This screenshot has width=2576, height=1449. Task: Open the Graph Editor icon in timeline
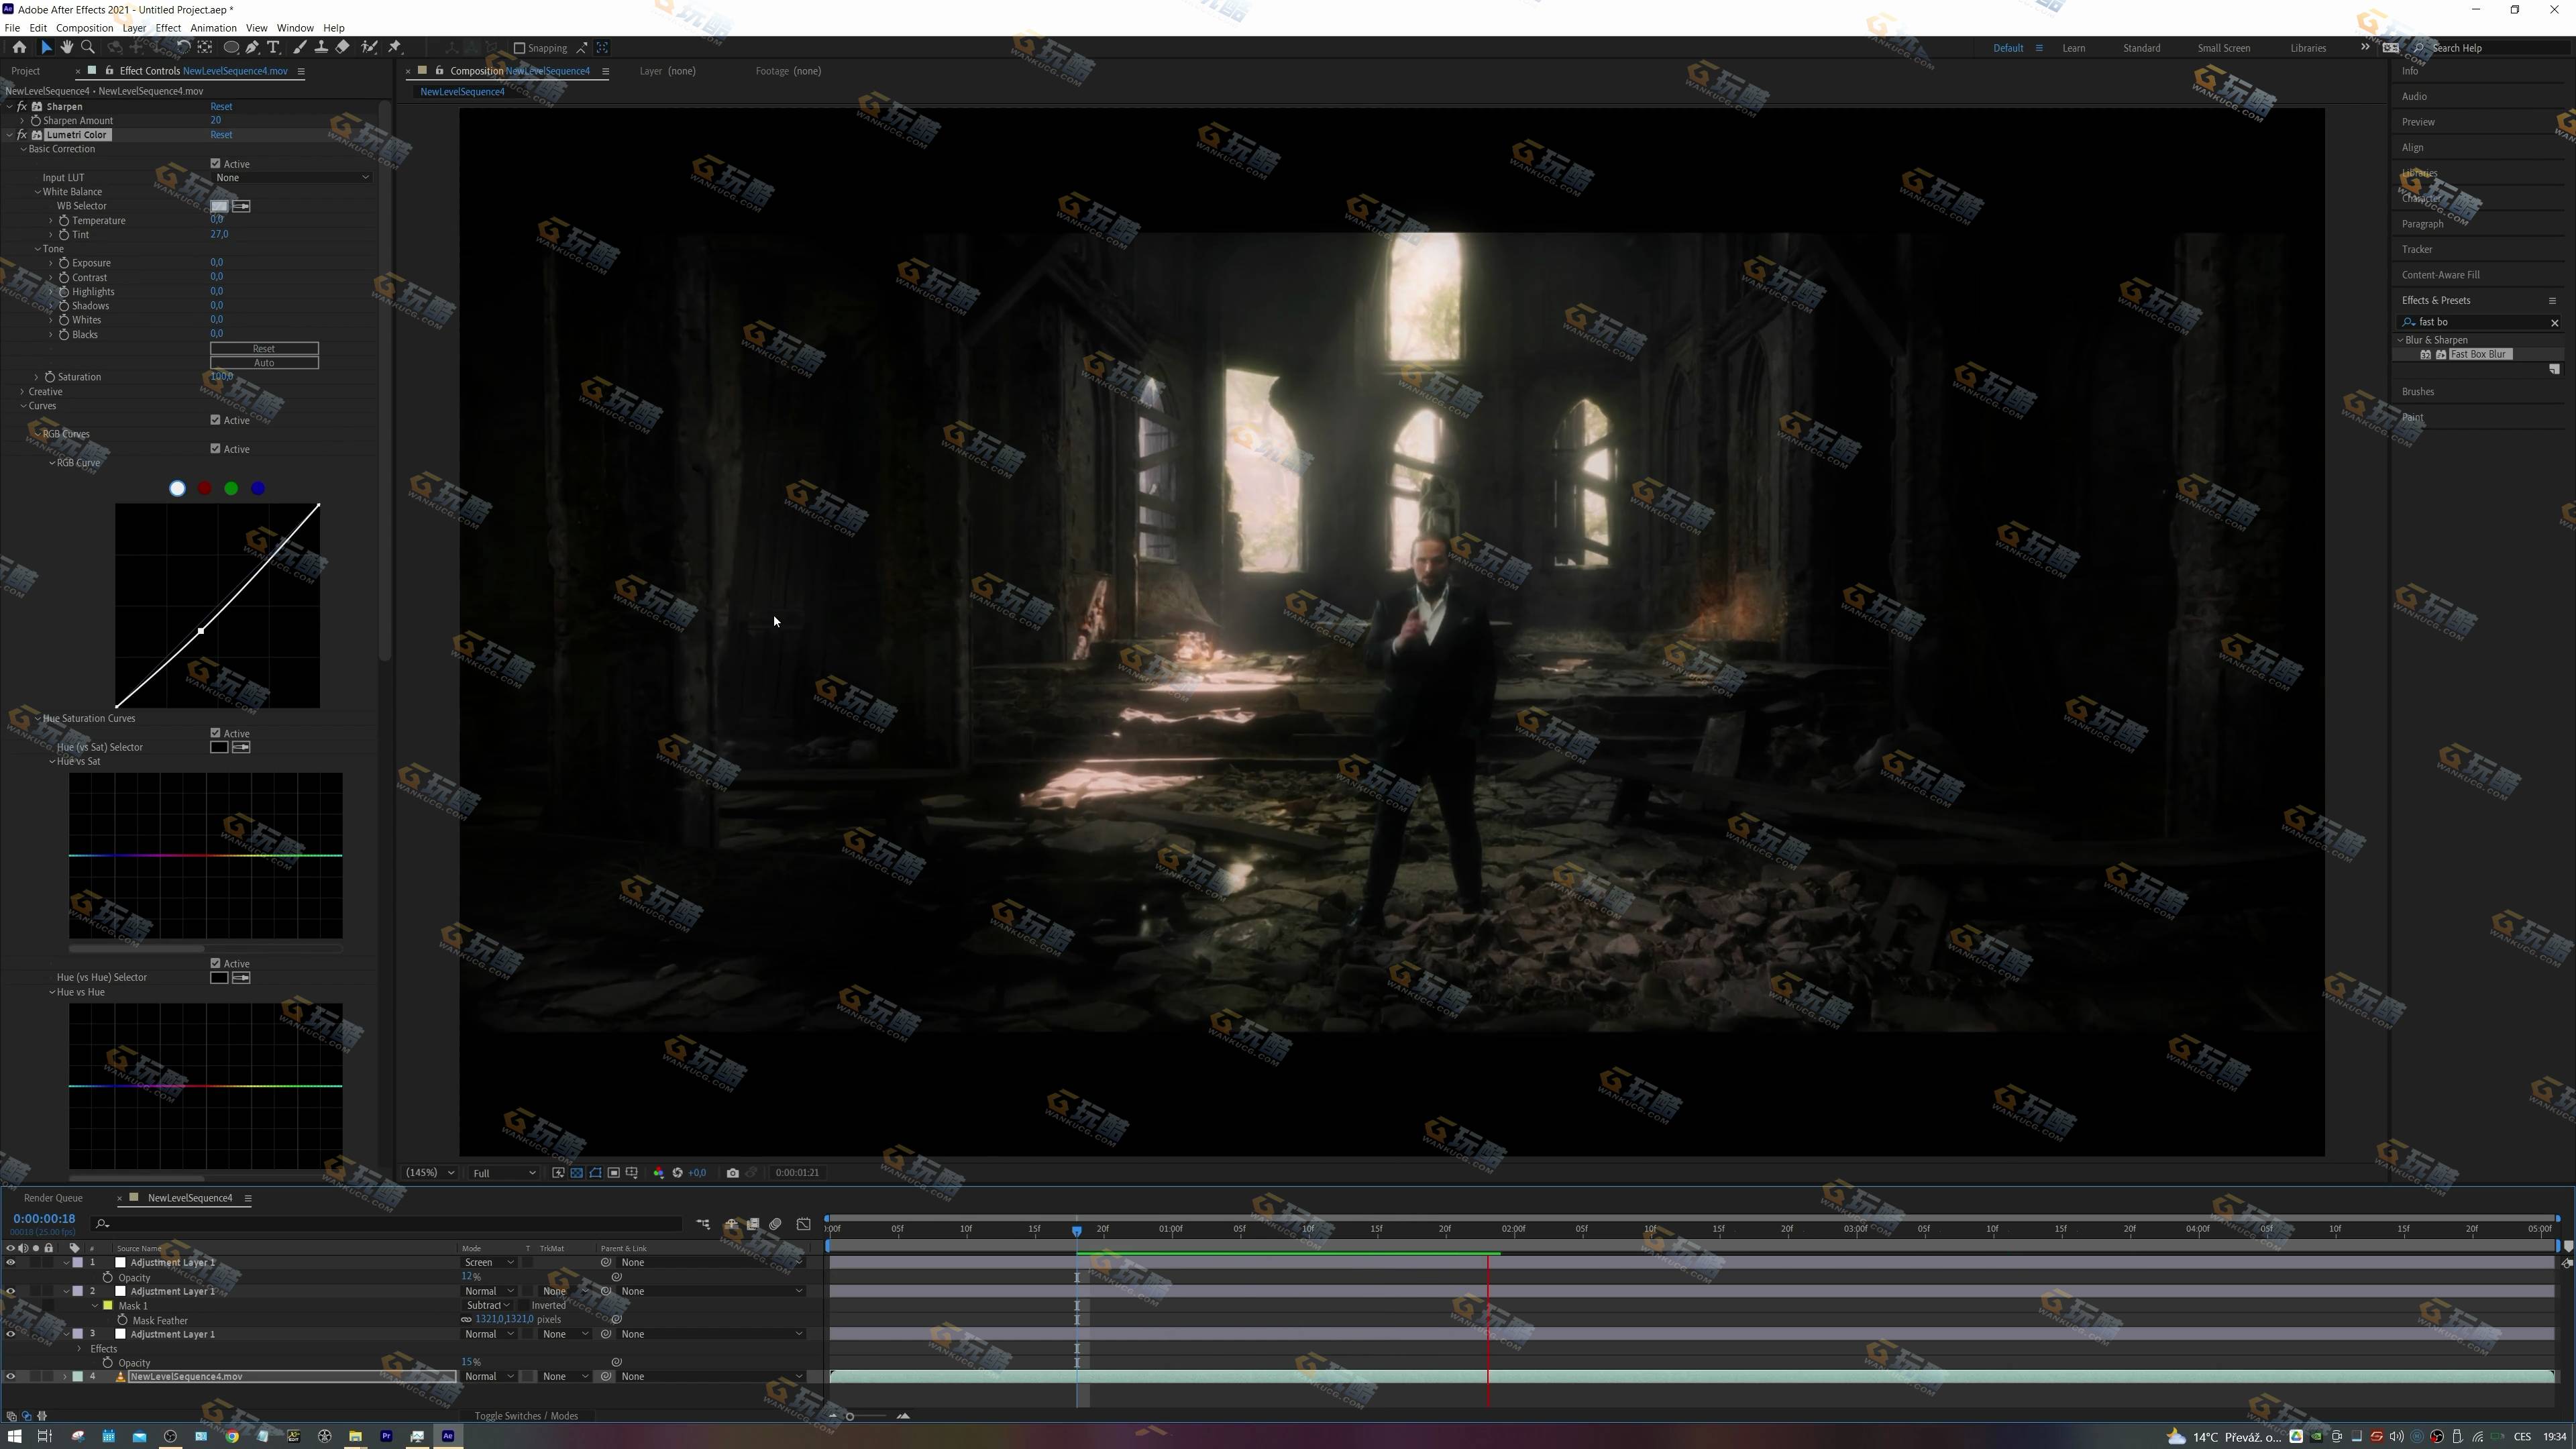click(x=804, y=1224)
